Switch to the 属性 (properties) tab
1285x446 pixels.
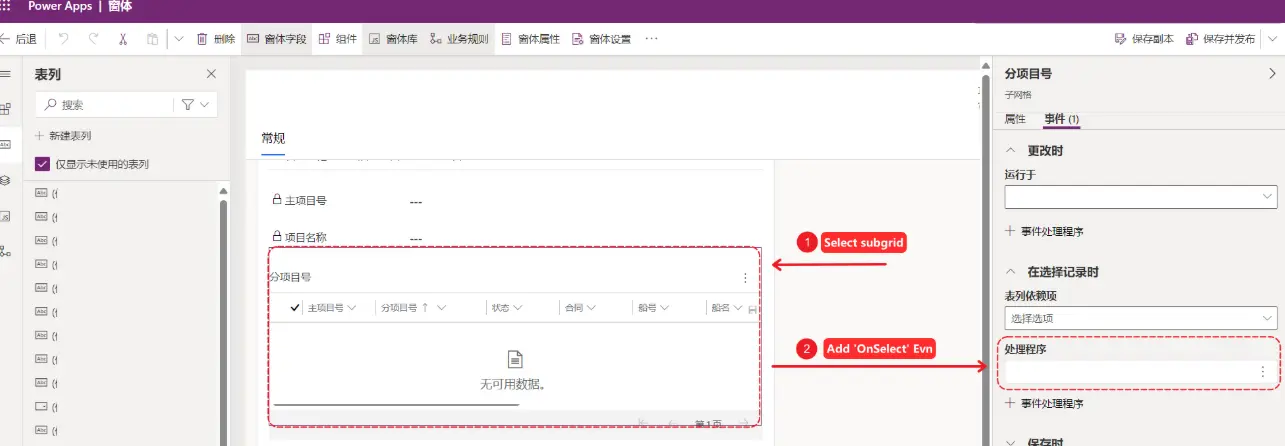[x=1015, y=119]
